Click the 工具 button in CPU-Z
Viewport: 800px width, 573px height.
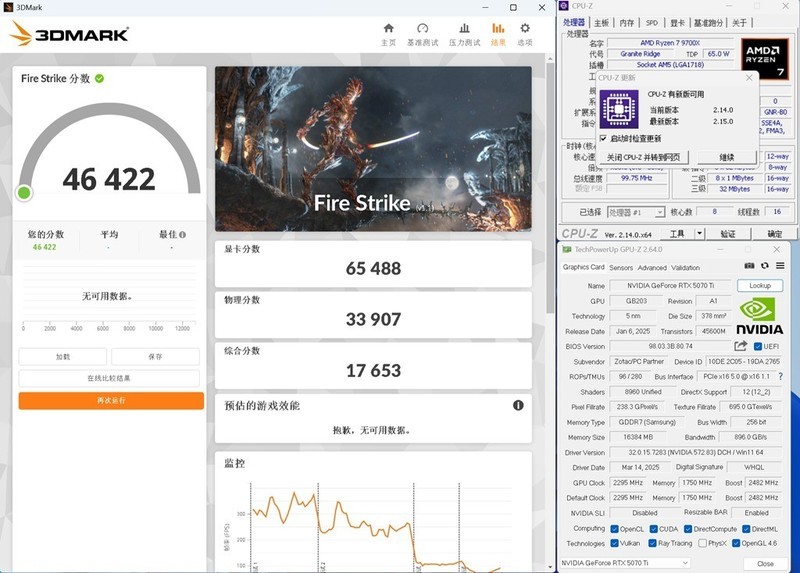click(677, 234)
